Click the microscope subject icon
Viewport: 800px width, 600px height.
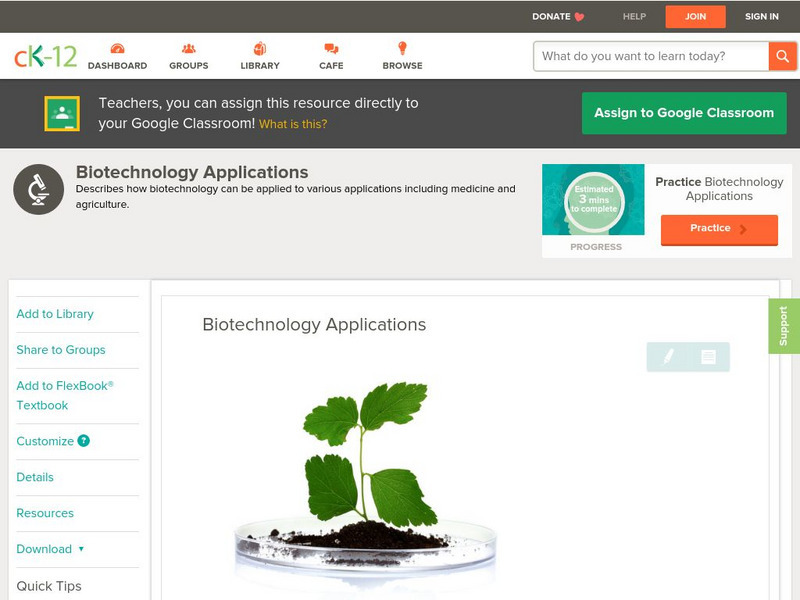tap(39, 189)
